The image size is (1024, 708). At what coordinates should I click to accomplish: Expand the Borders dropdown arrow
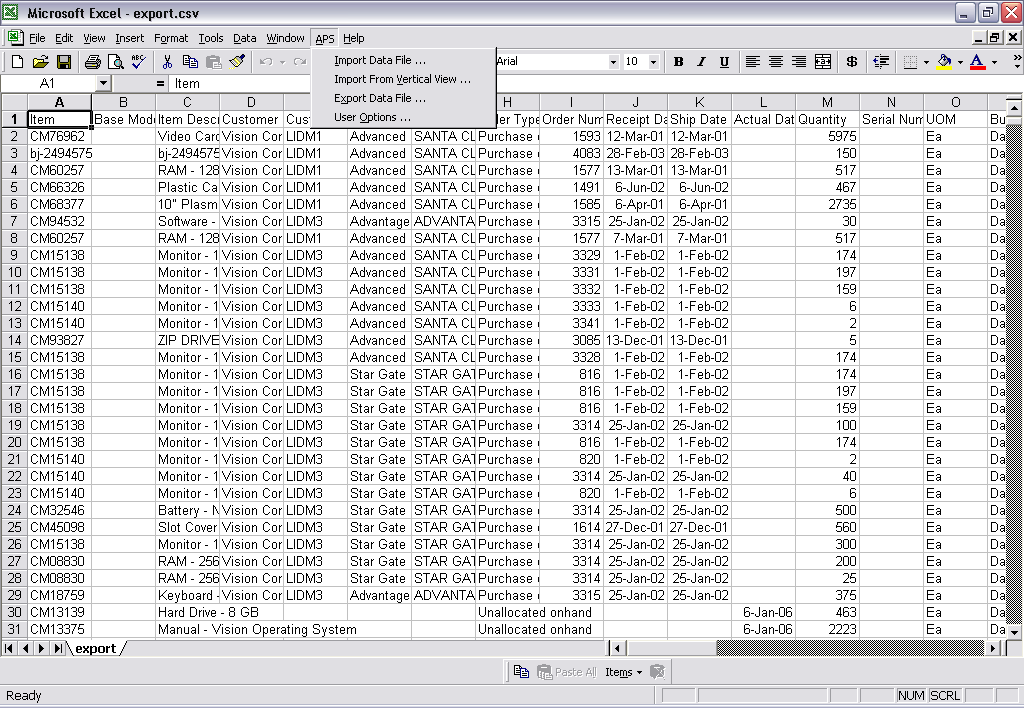point(926,62)
